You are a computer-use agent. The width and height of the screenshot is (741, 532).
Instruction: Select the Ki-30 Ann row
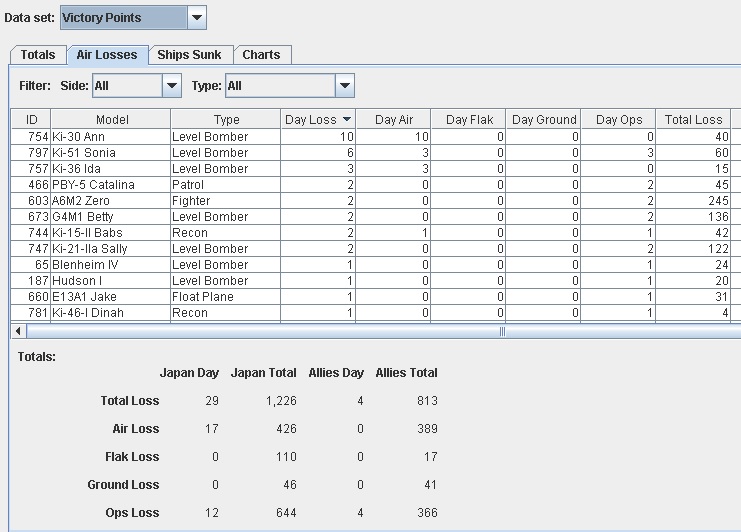(110, 137)
